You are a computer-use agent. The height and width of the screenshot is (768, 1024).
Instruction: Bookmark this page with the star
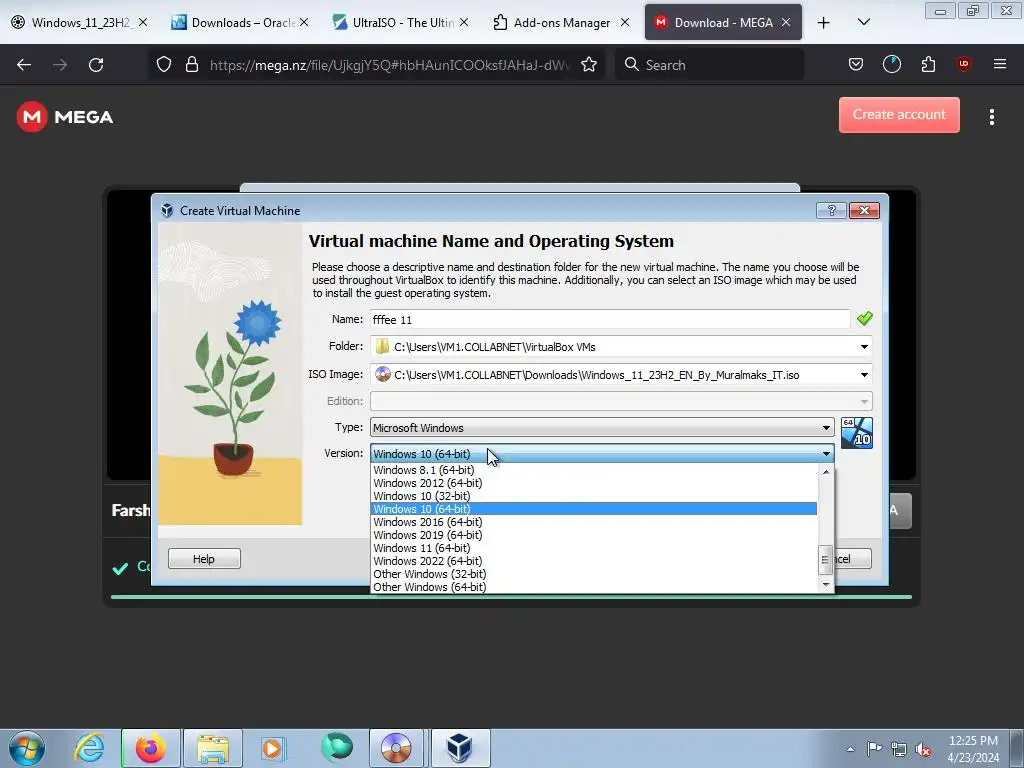589,65
